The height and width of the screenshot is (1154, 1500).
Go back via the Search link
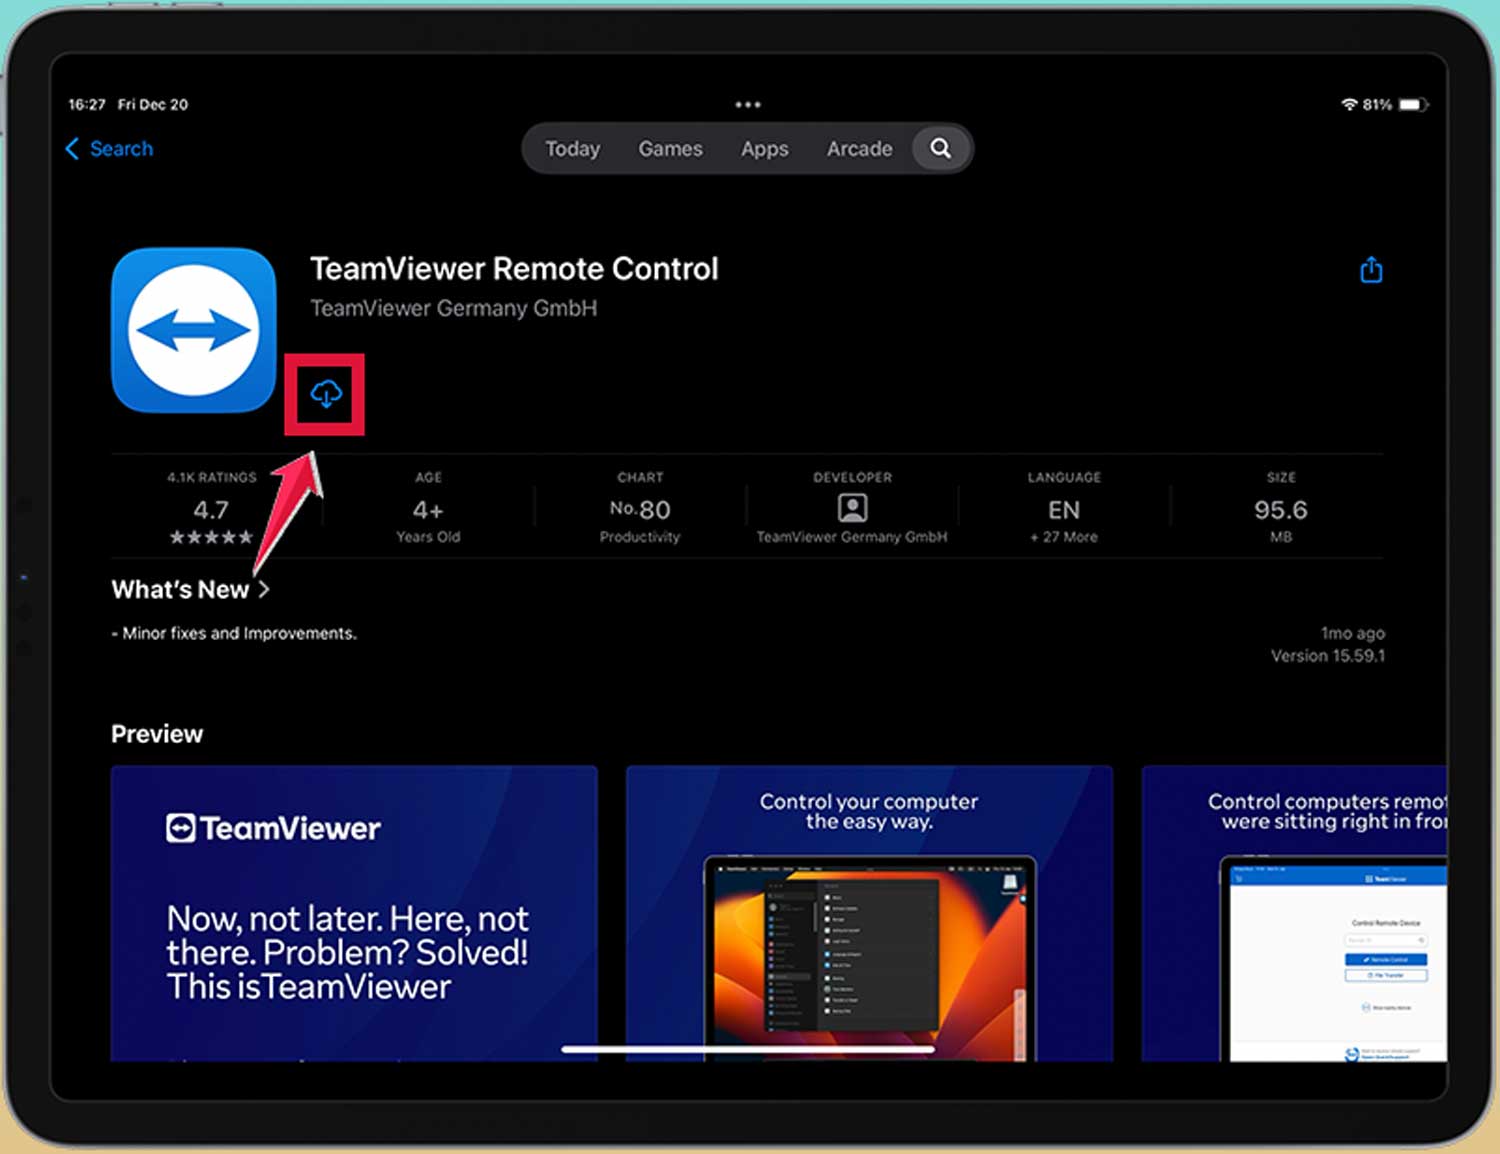[x=120, y=148]
